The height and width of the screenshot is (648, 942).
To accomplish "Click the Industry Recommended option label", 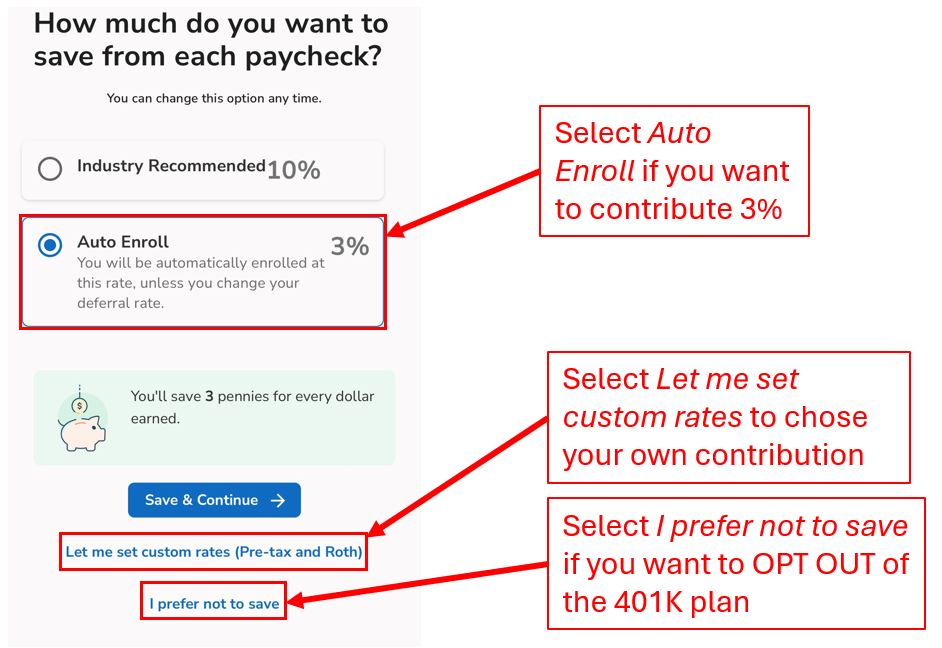I will point(171,165).
